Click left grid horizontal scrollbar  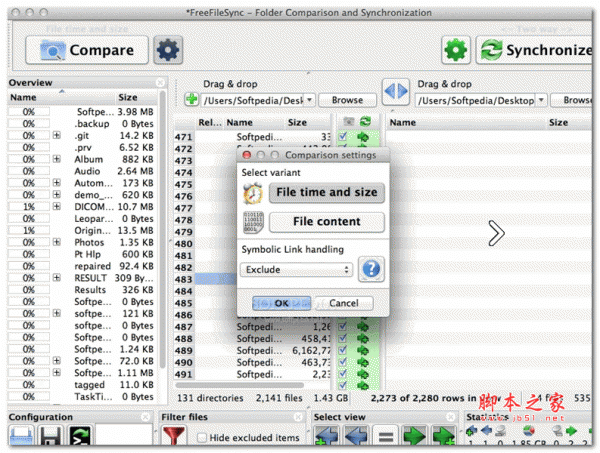tap(240, 385)
